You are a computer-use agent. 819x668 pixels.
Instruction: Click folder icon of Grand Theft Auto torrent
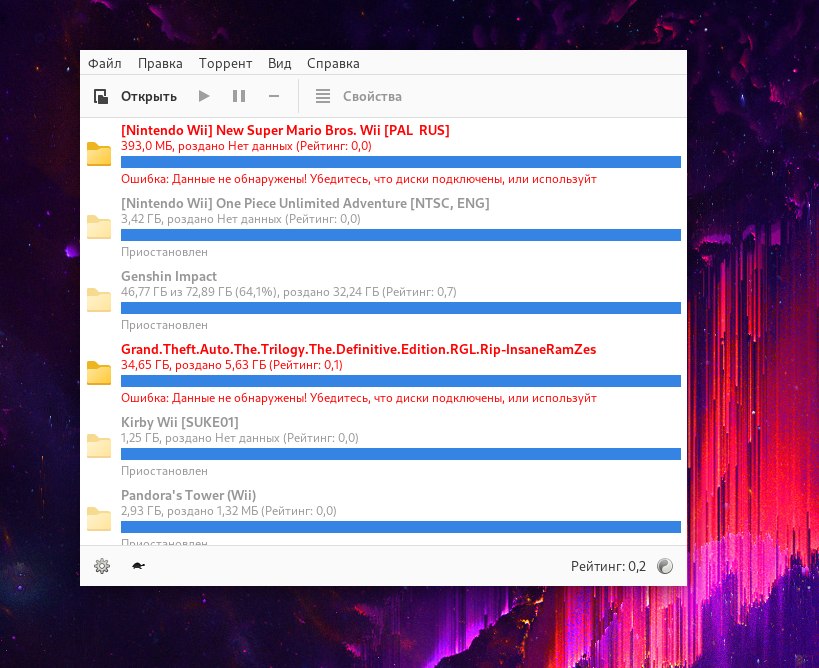coord(99,373)
